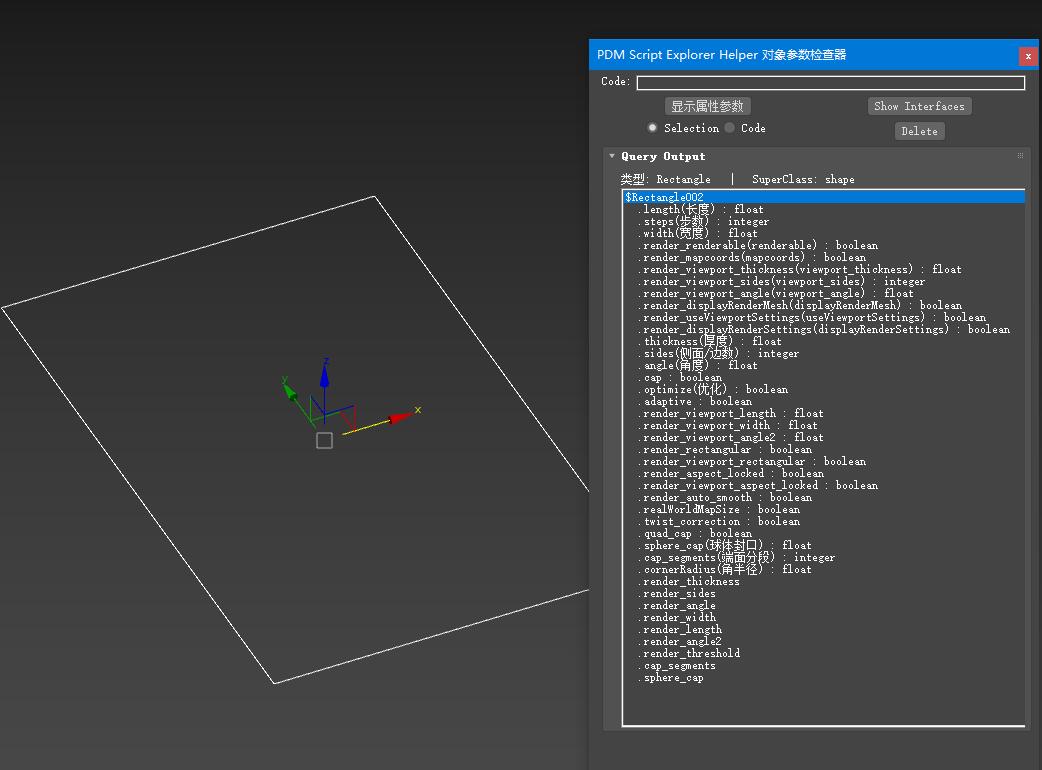The image size is (1042, 770).
Task: Select the $Rectangle002 list row
Action: click(823, 197)
